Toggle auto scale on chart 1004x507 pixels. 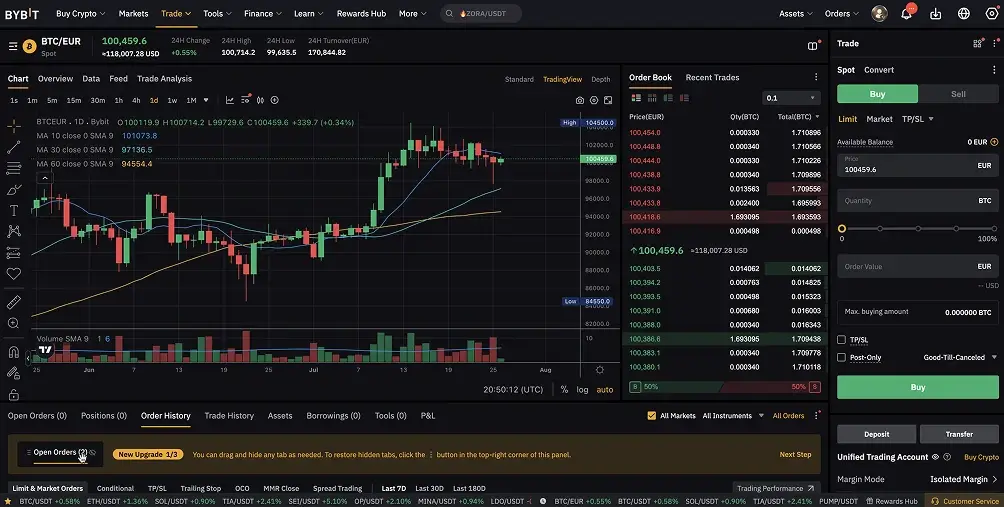604,389
